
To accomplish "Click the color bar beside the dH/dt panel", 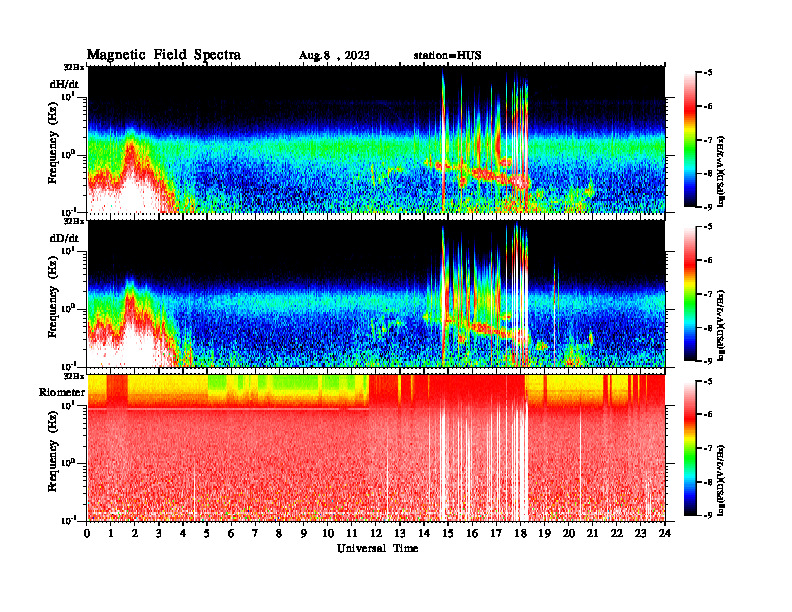I will pyautogui.click(x=690, y=140).
